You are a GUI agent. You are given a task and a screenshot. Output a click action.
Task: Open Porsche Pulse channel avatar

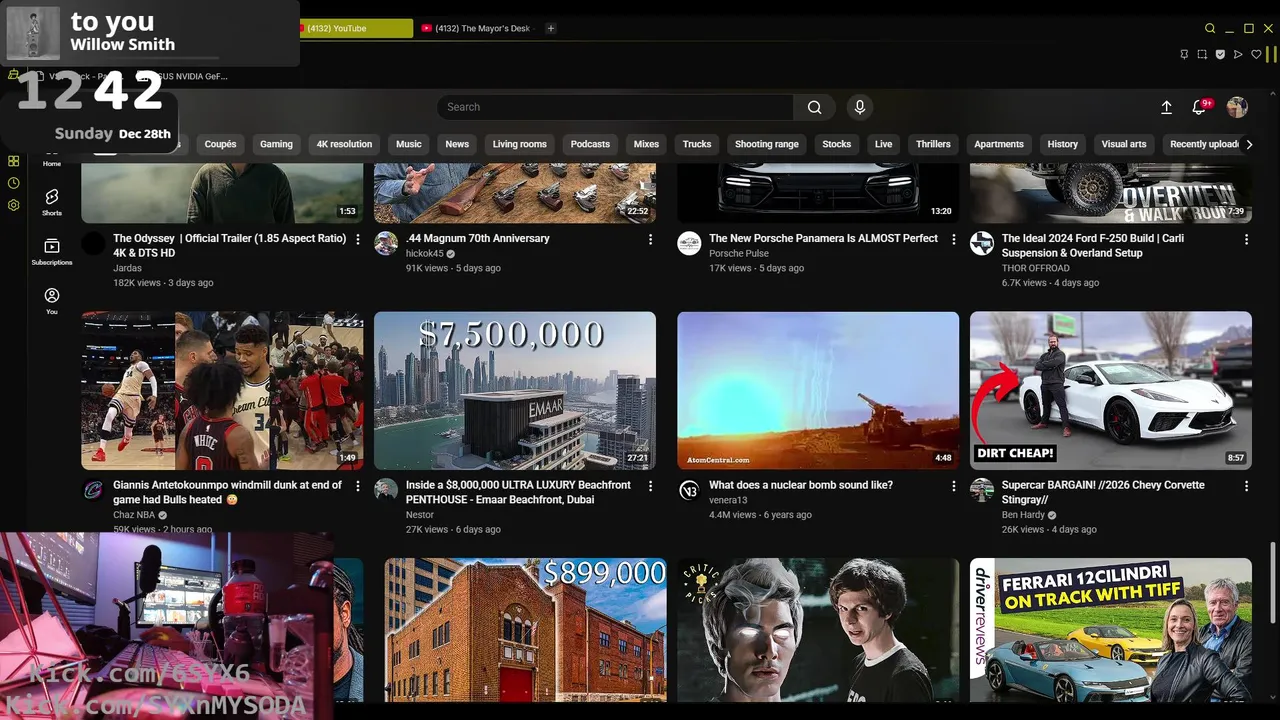[689, 243]
